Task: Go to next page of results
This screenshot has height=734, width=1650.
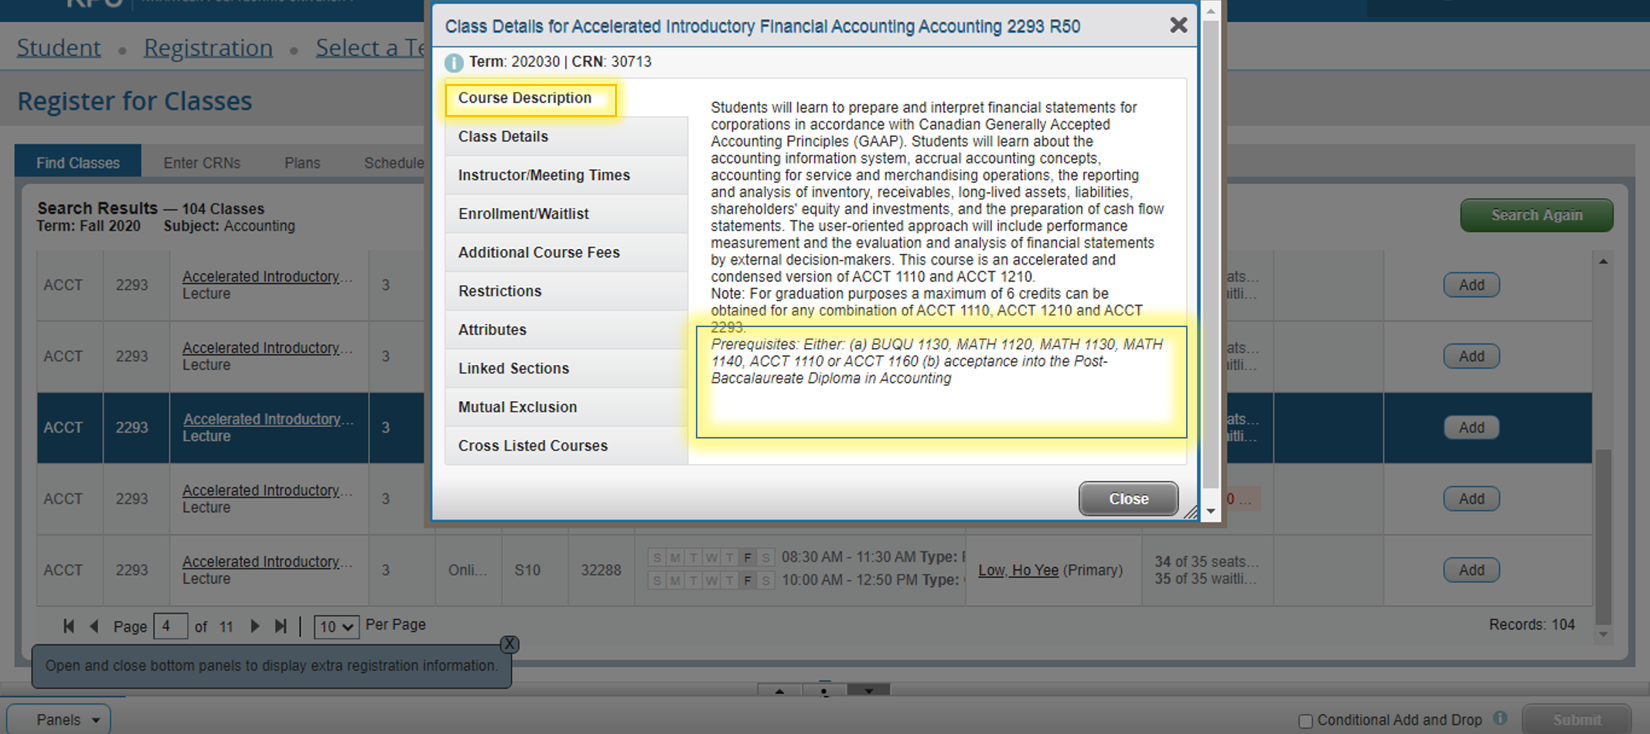Action: tap(255, 626)
